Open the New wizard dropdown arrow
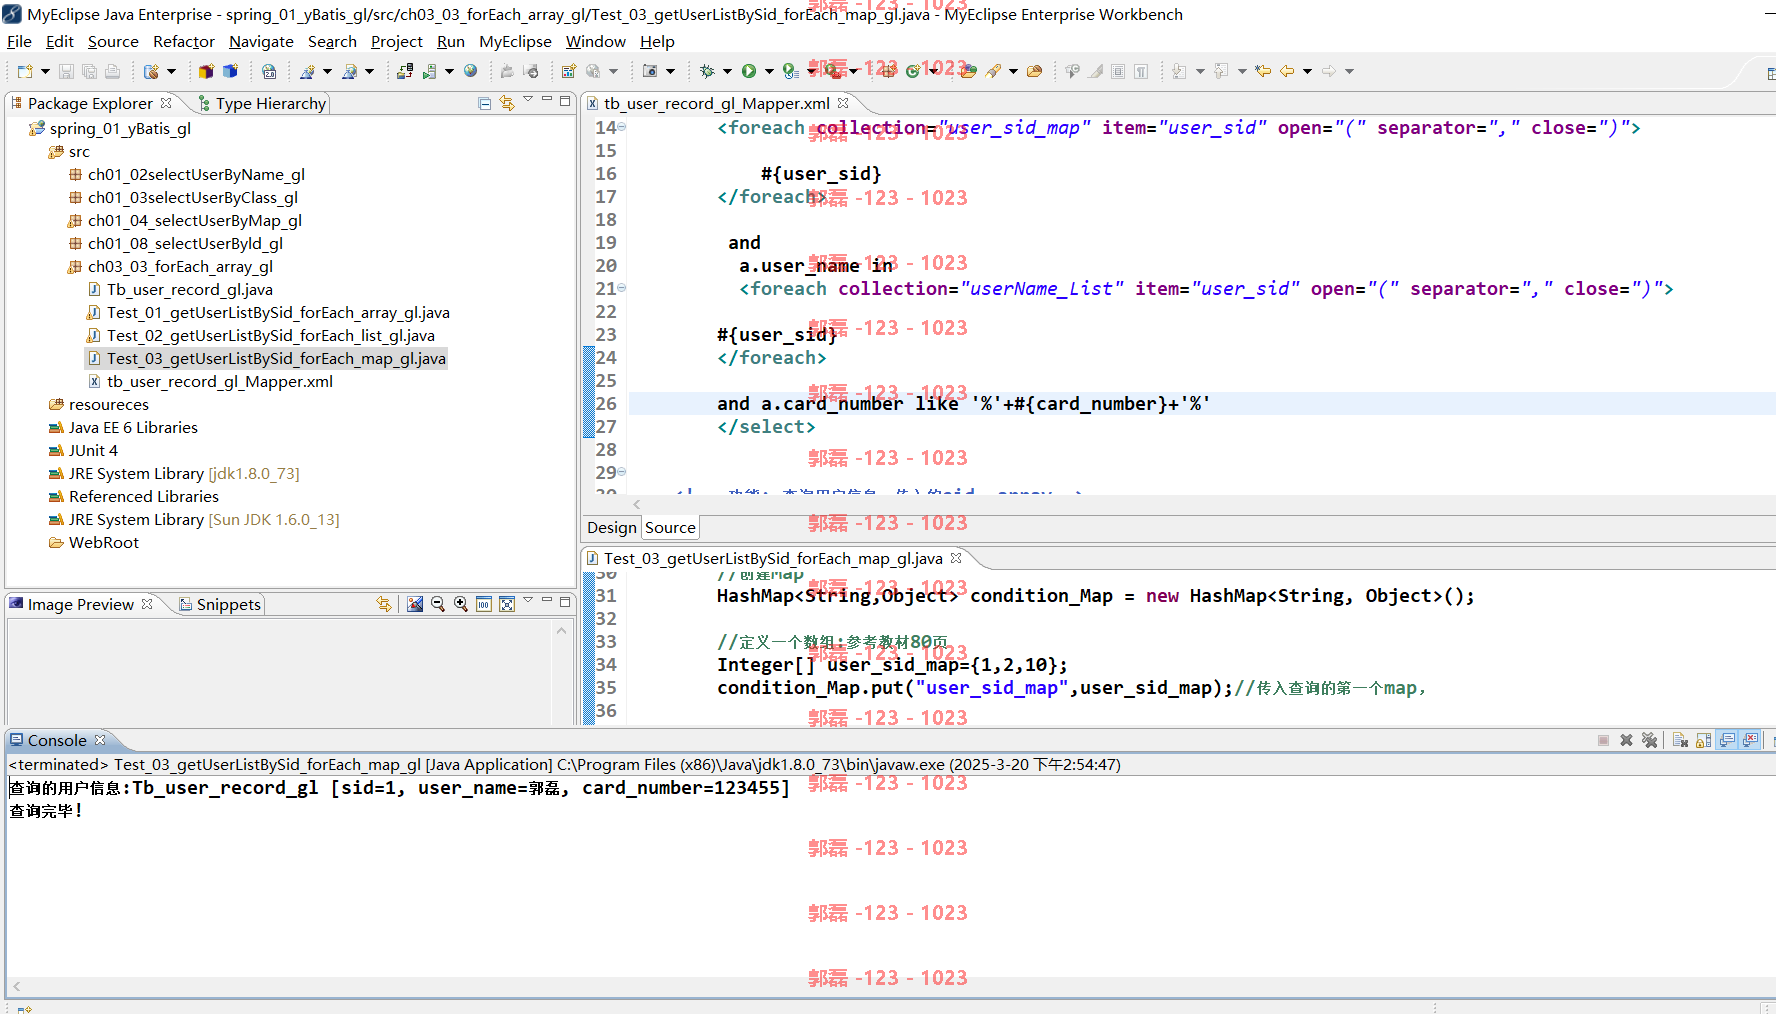1776x1014 pixels. point(45,71)
